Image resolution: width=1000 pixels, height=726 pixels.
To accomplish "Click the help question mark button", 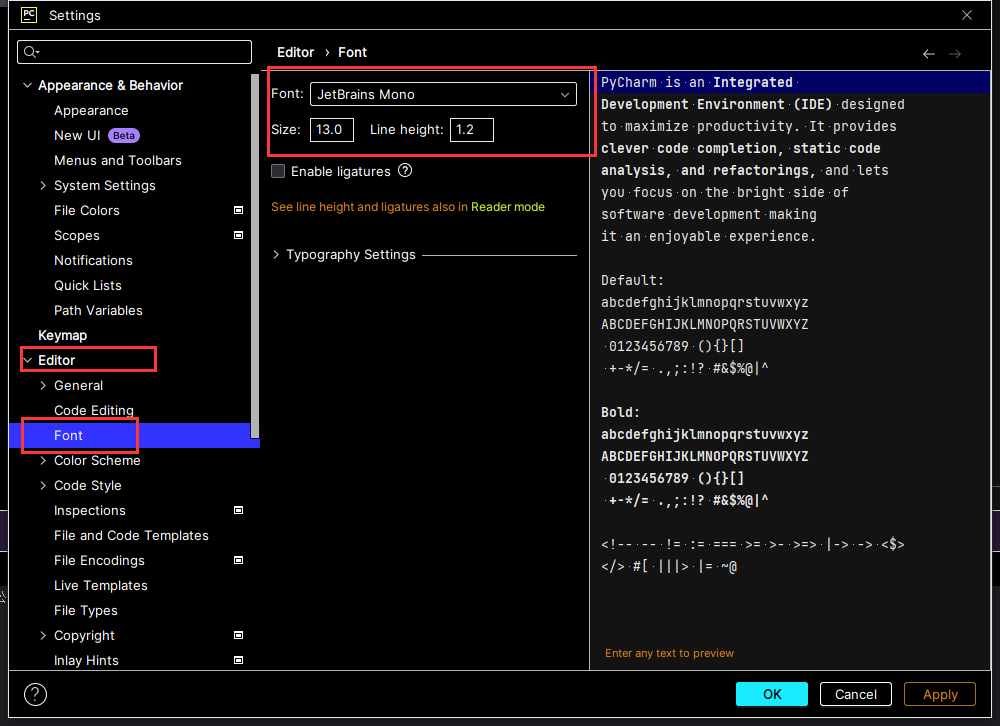I will pos(36,694).
